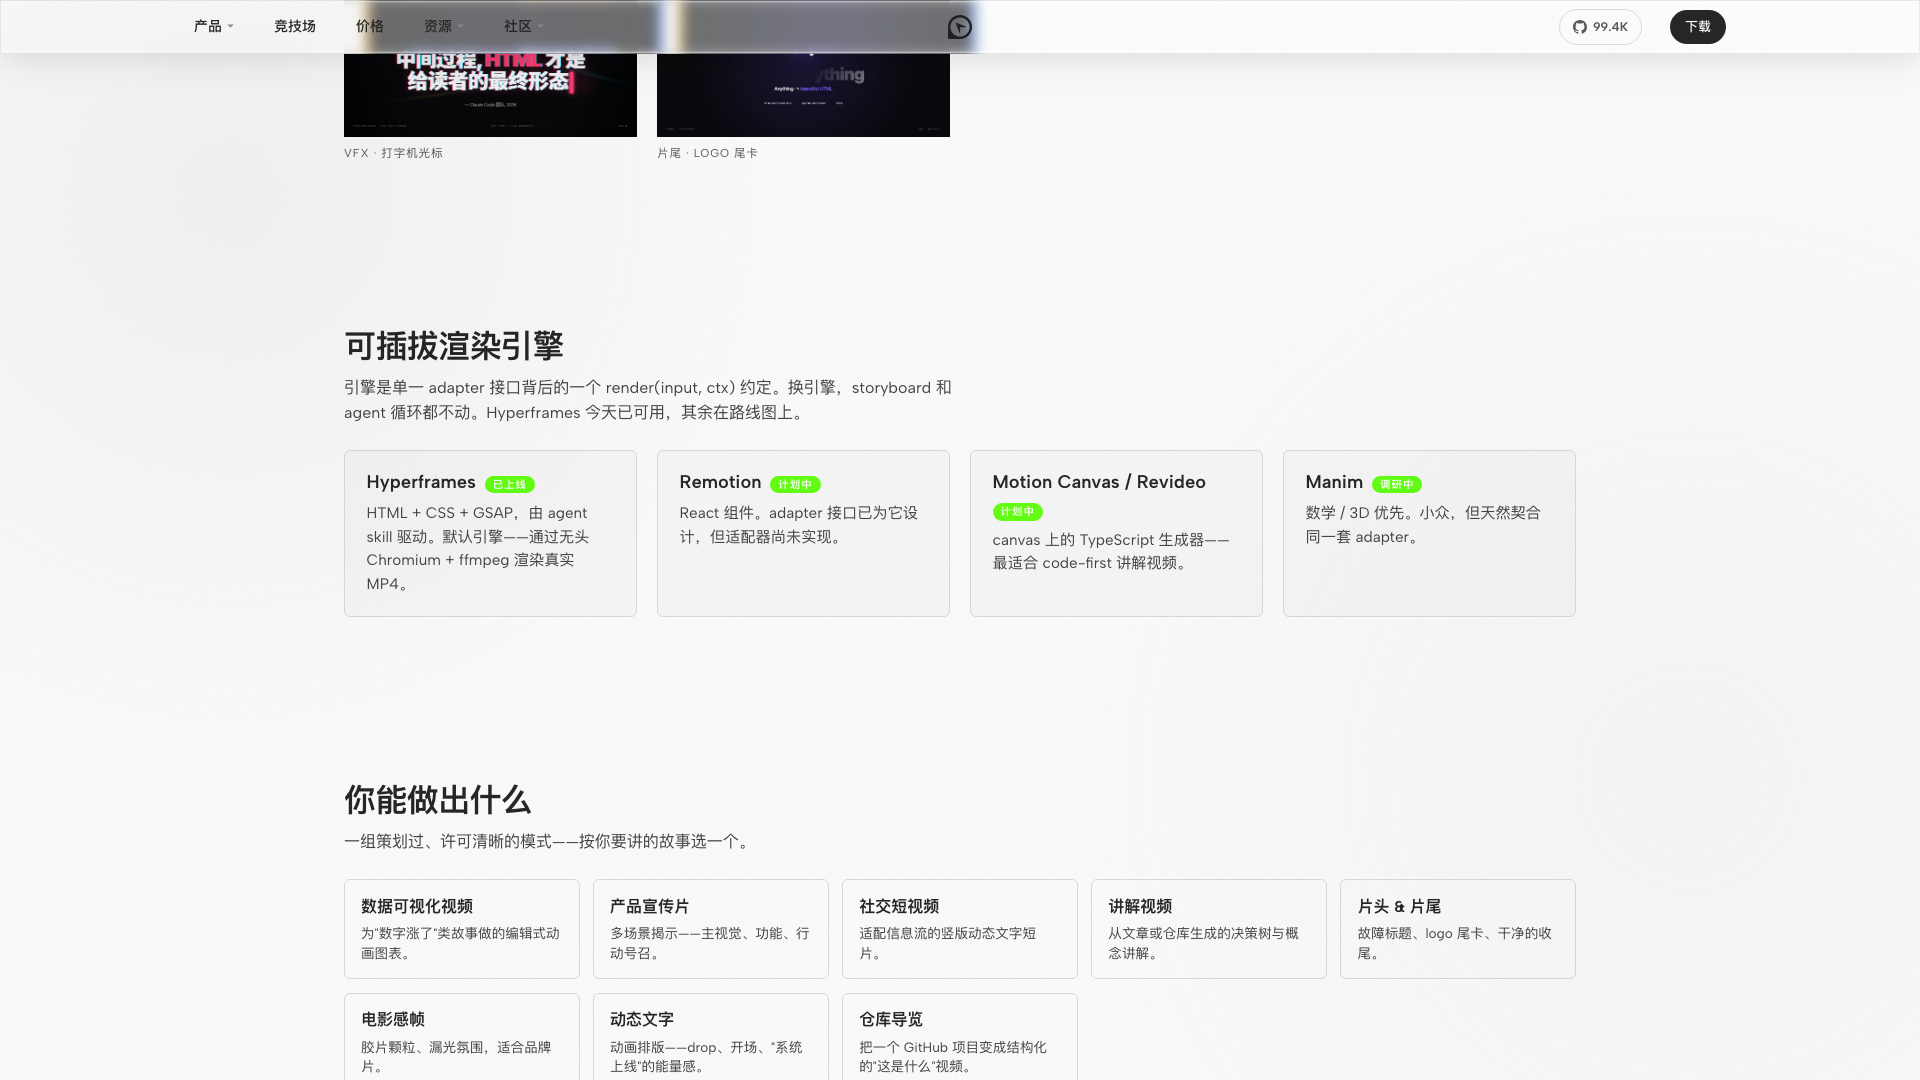This screenshot has height=1080, width=1920.
Task: Open the 竞技场 nav item
Action: pos(295,27)
